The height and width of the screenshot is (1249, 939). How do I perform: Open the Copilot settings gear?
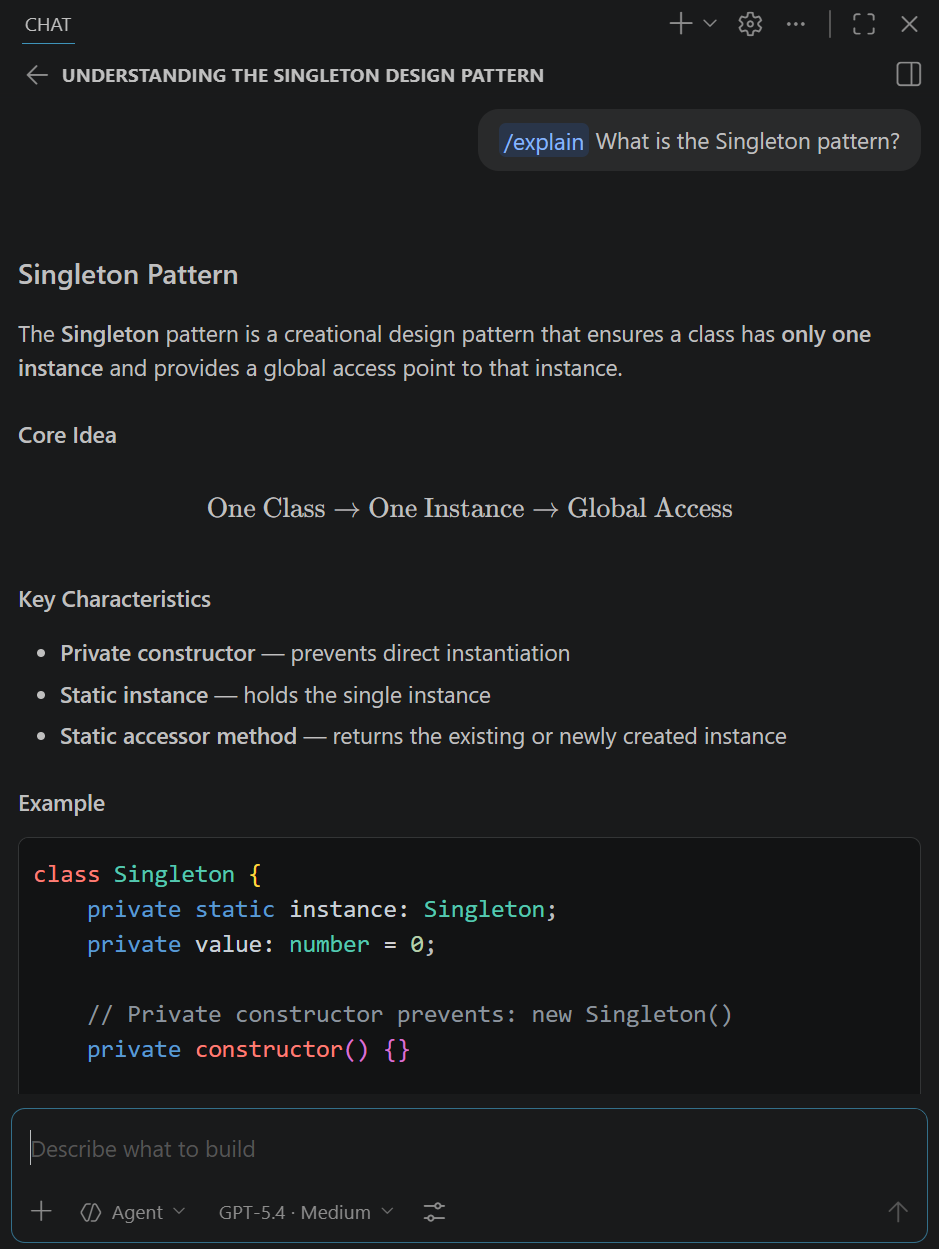click(749, 23)
